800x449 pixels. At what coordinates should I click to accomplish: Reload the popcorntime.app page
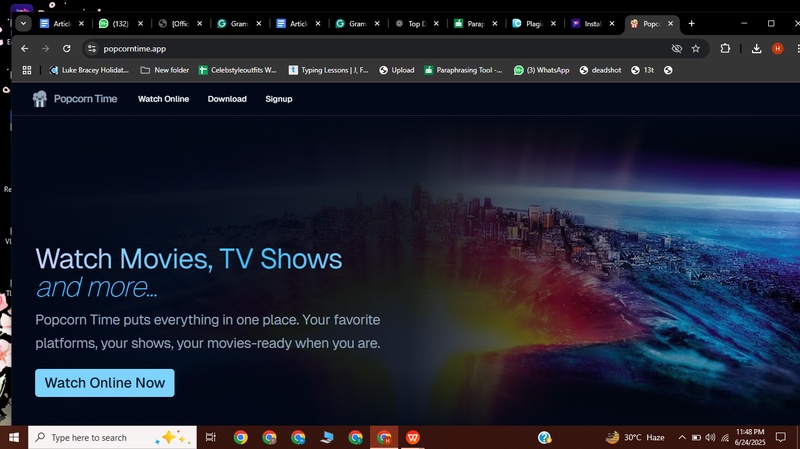coord(66,48)
